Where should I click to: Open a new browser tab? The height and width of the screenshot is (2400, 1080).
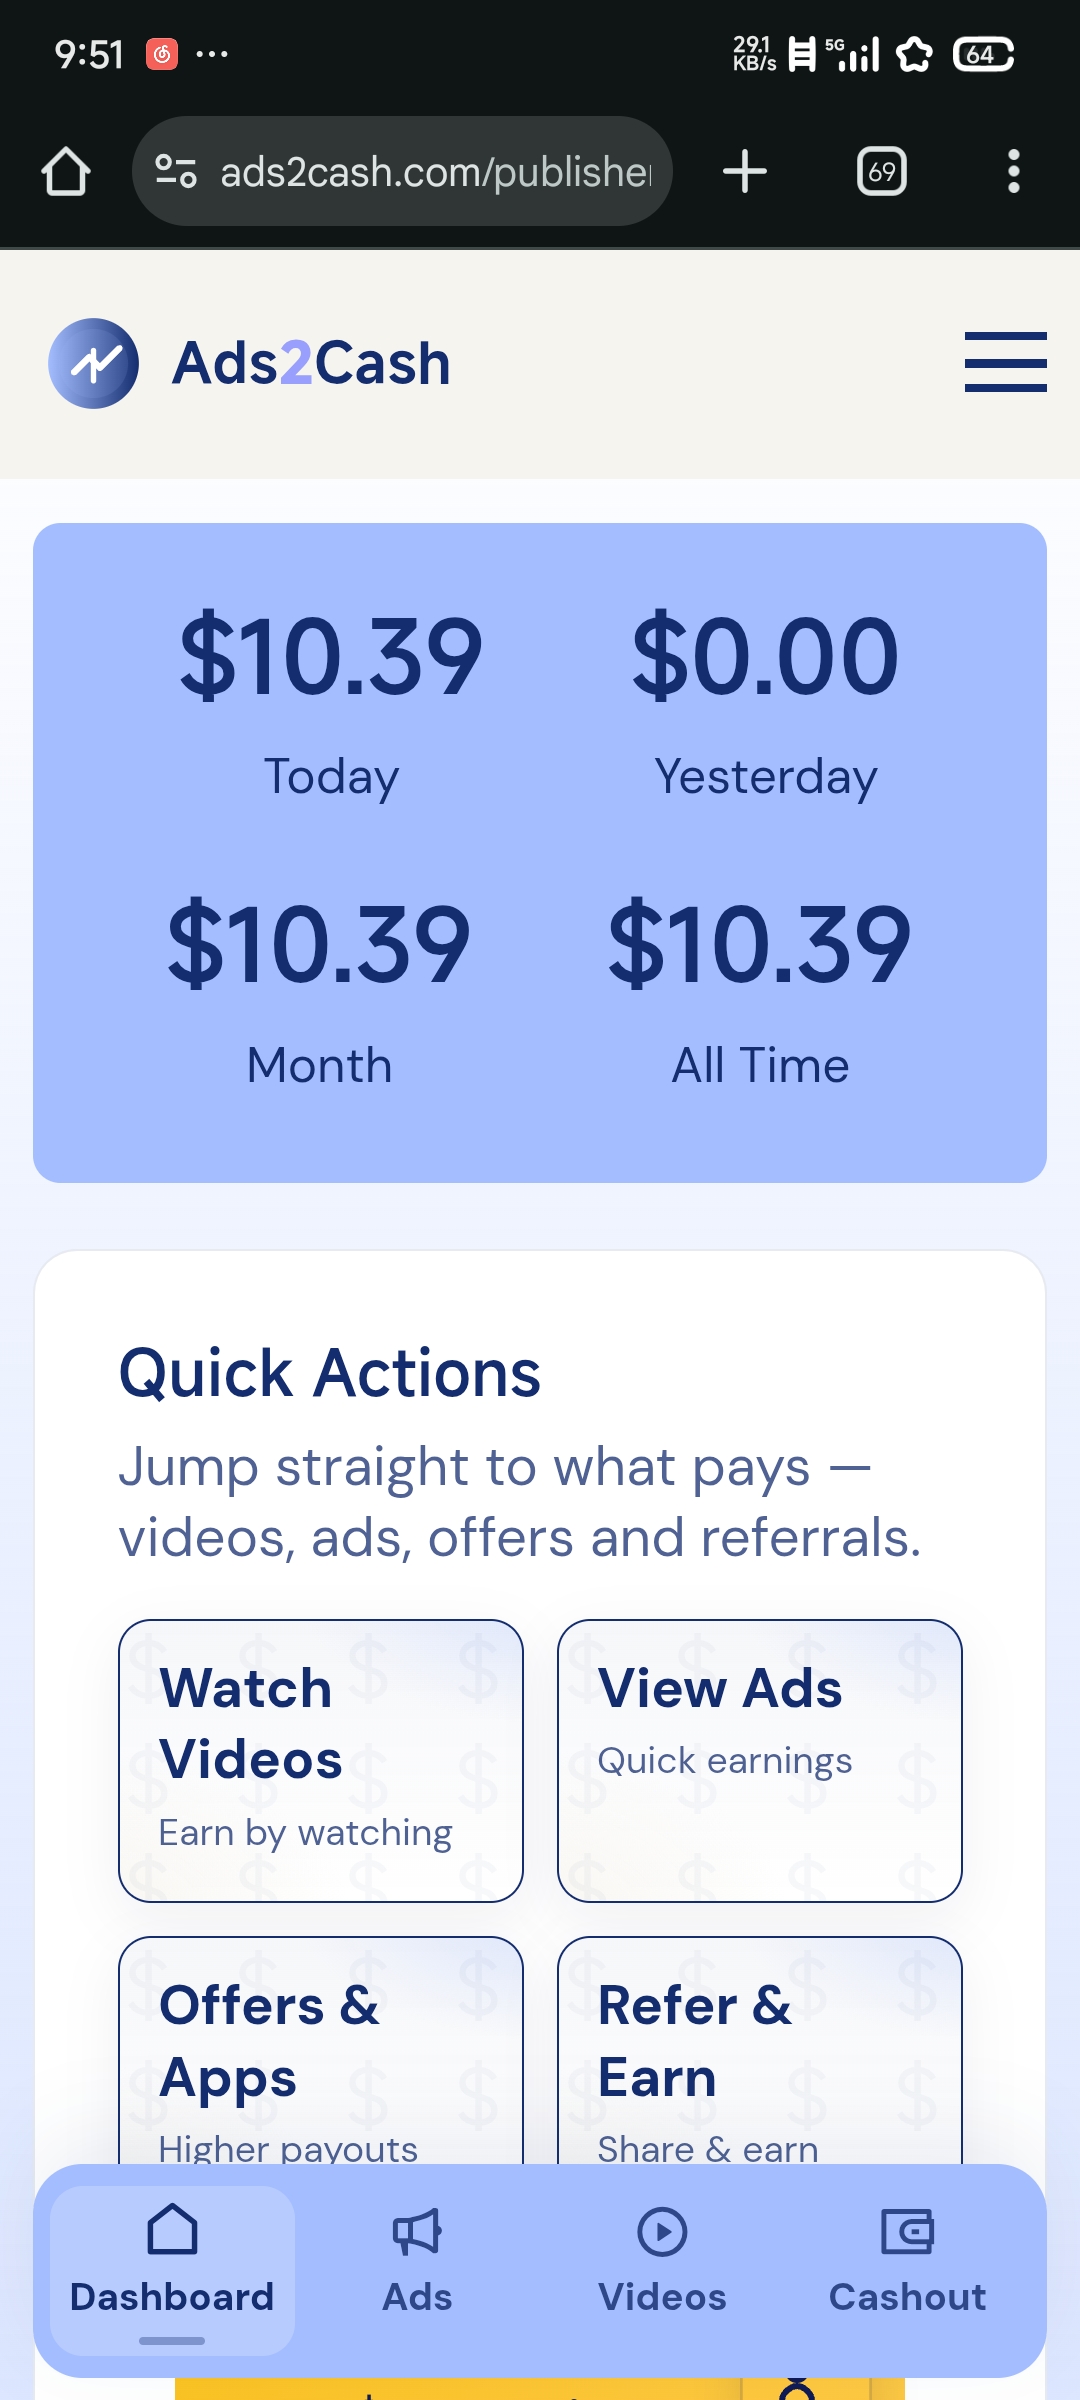pos(745,171)
